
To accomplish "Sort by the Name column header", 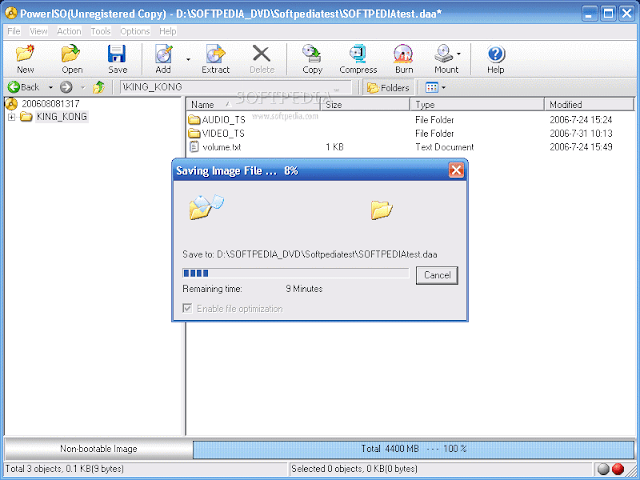I will (254, 104).
